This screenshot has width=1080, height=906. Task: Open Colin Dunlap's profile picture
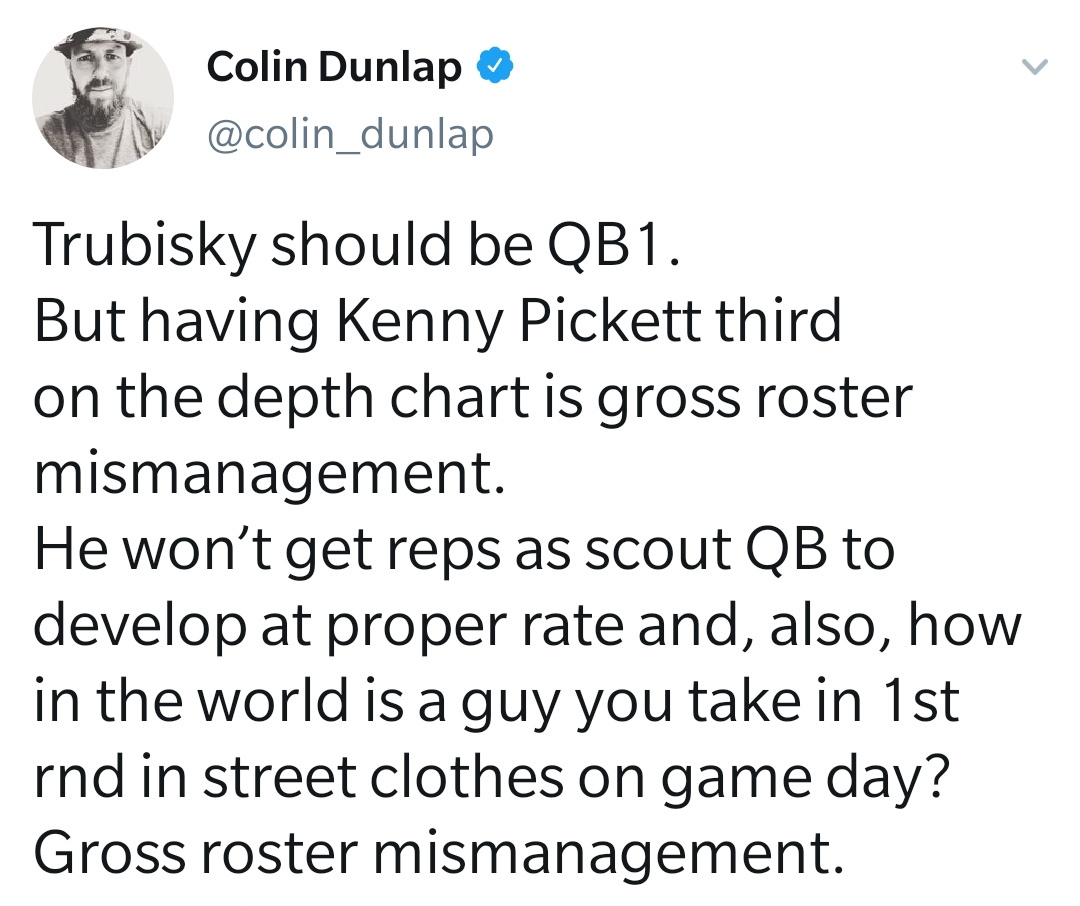coord(103,98)
